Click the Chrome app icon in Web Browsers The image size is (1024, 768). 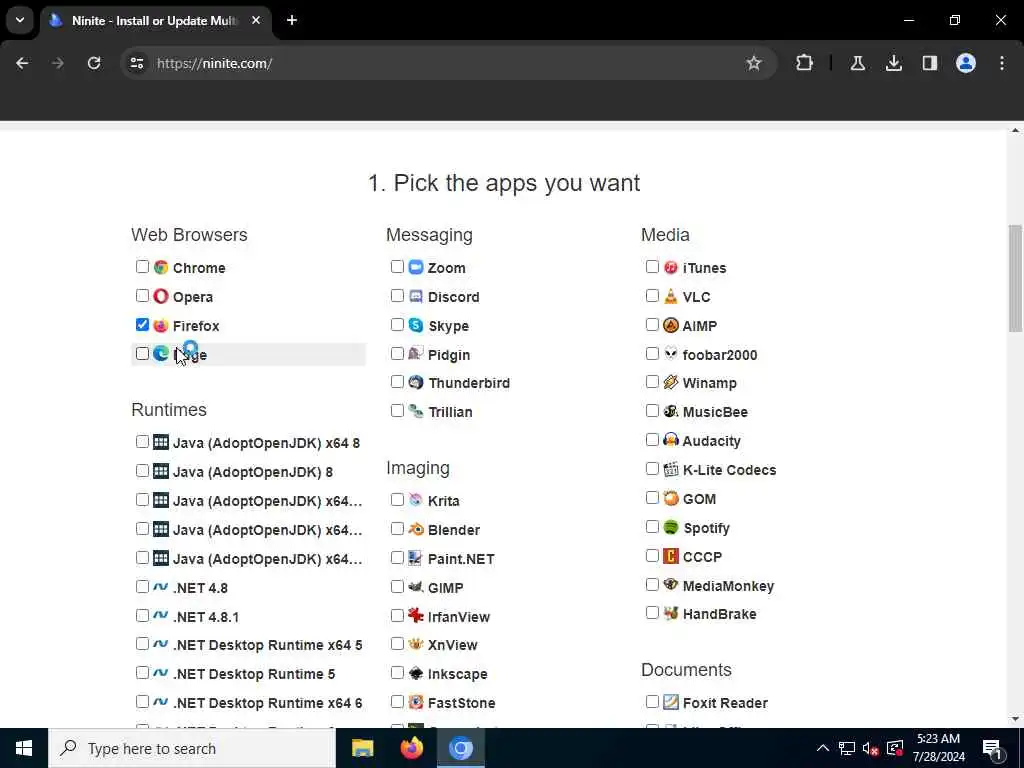click(x=161, y=267)
